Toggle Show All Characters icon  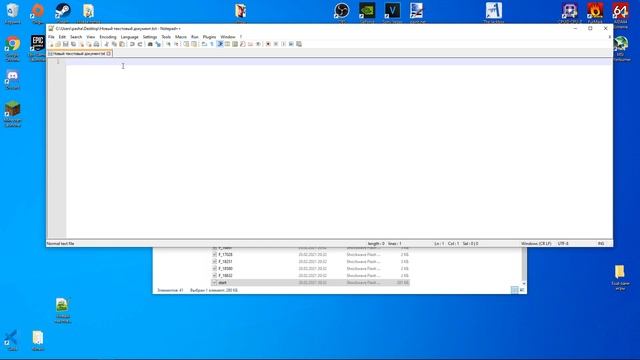pyautogui.click(x=212, y=44)
